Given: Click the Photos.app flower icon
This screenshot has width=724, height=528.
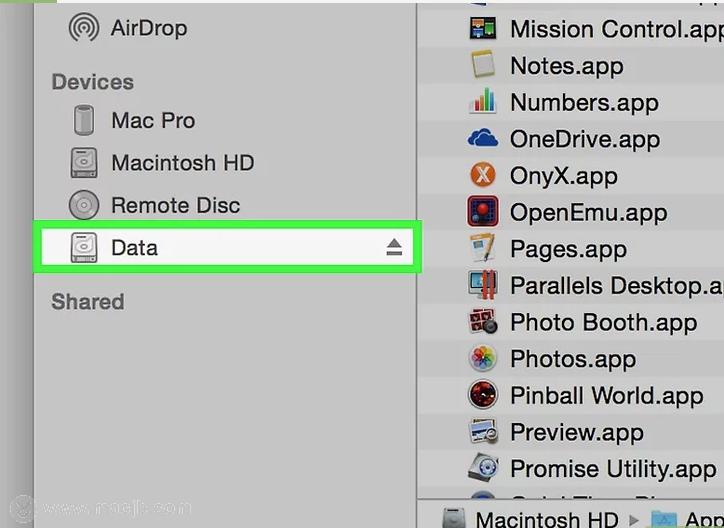Looking at the screenshot, I should 483,359.
